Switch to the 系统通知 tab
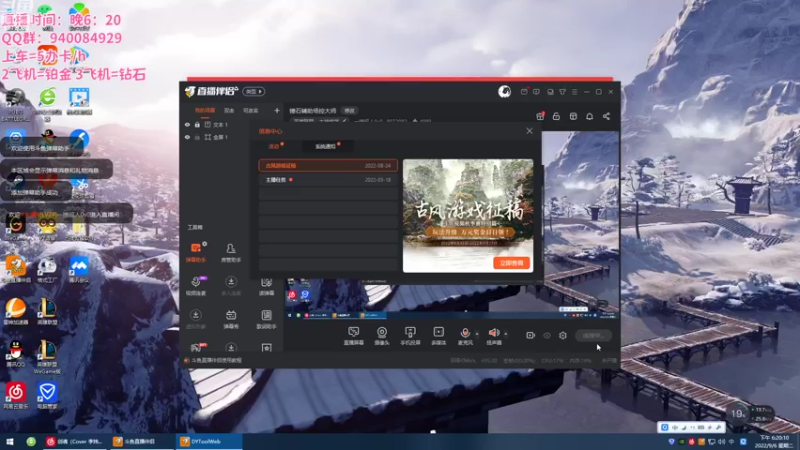The image size is (800, 450). coord(326,146)
